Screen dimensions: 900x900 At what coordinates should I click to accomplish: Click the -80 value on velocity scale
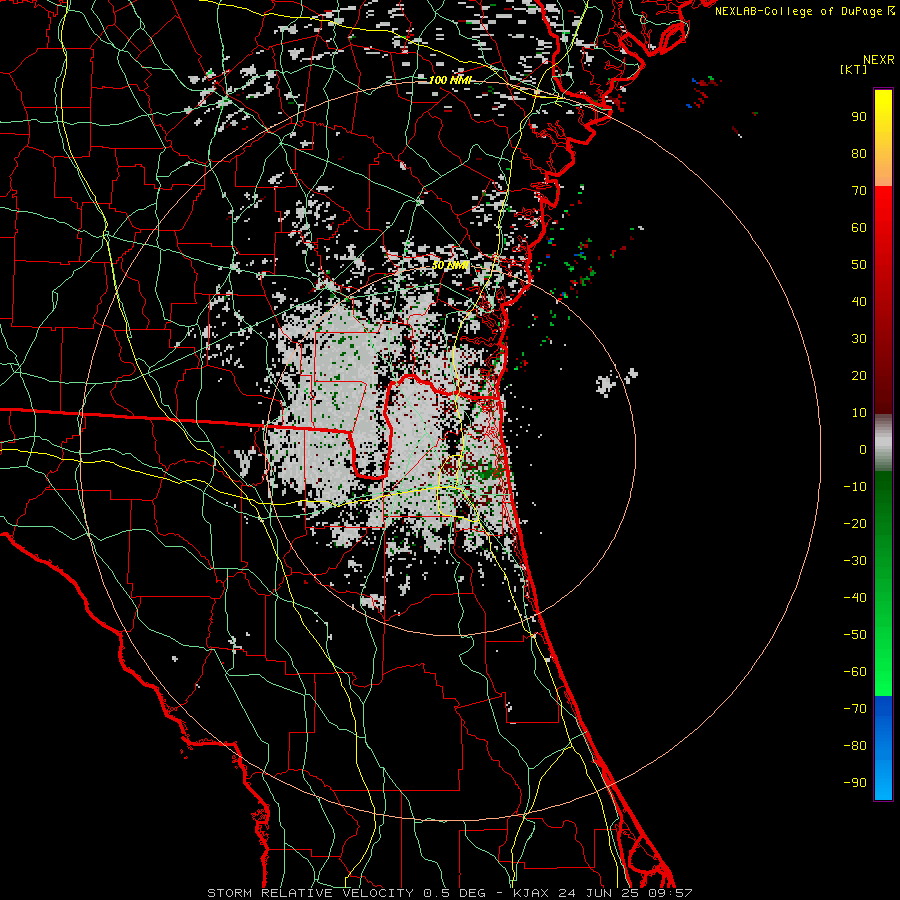pyautogui.click(x=855, y=746)
